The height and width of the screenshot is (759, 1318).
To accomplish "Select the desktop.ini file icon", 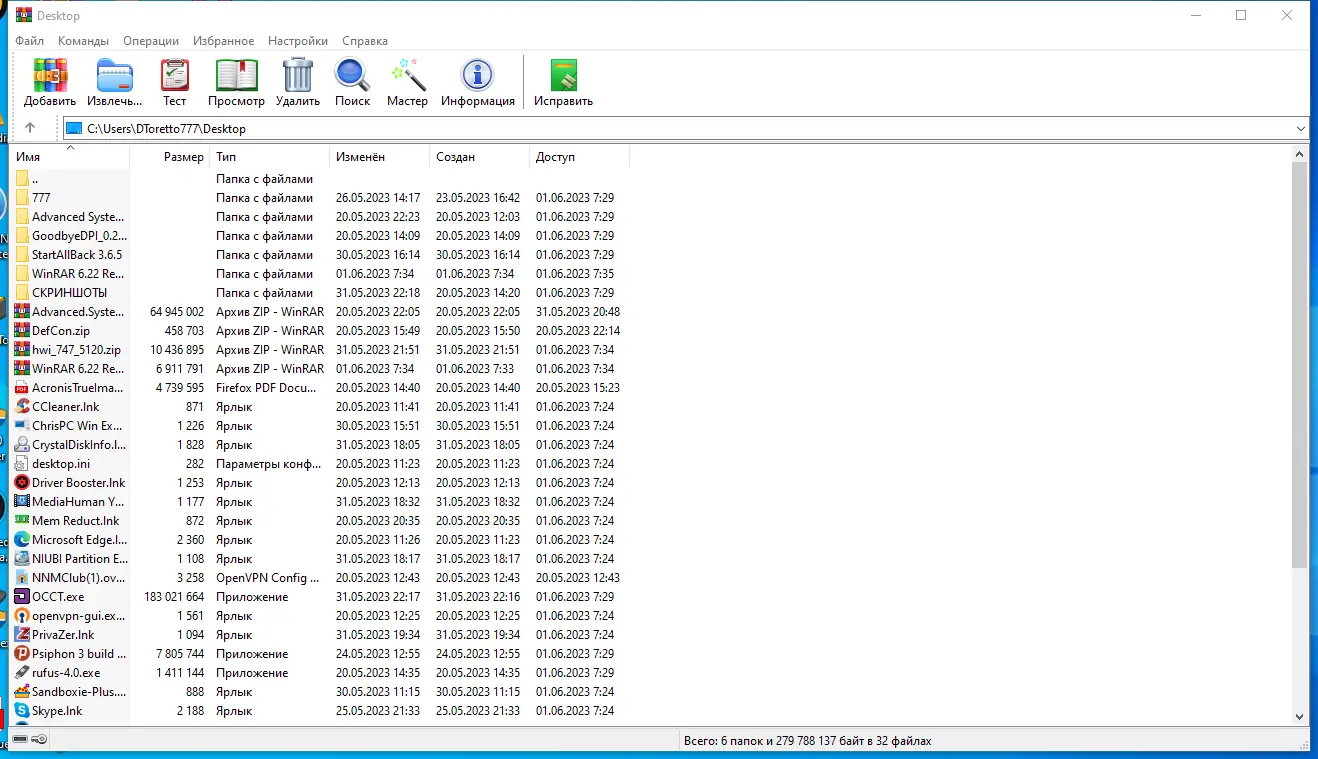I will coord(22,464).
